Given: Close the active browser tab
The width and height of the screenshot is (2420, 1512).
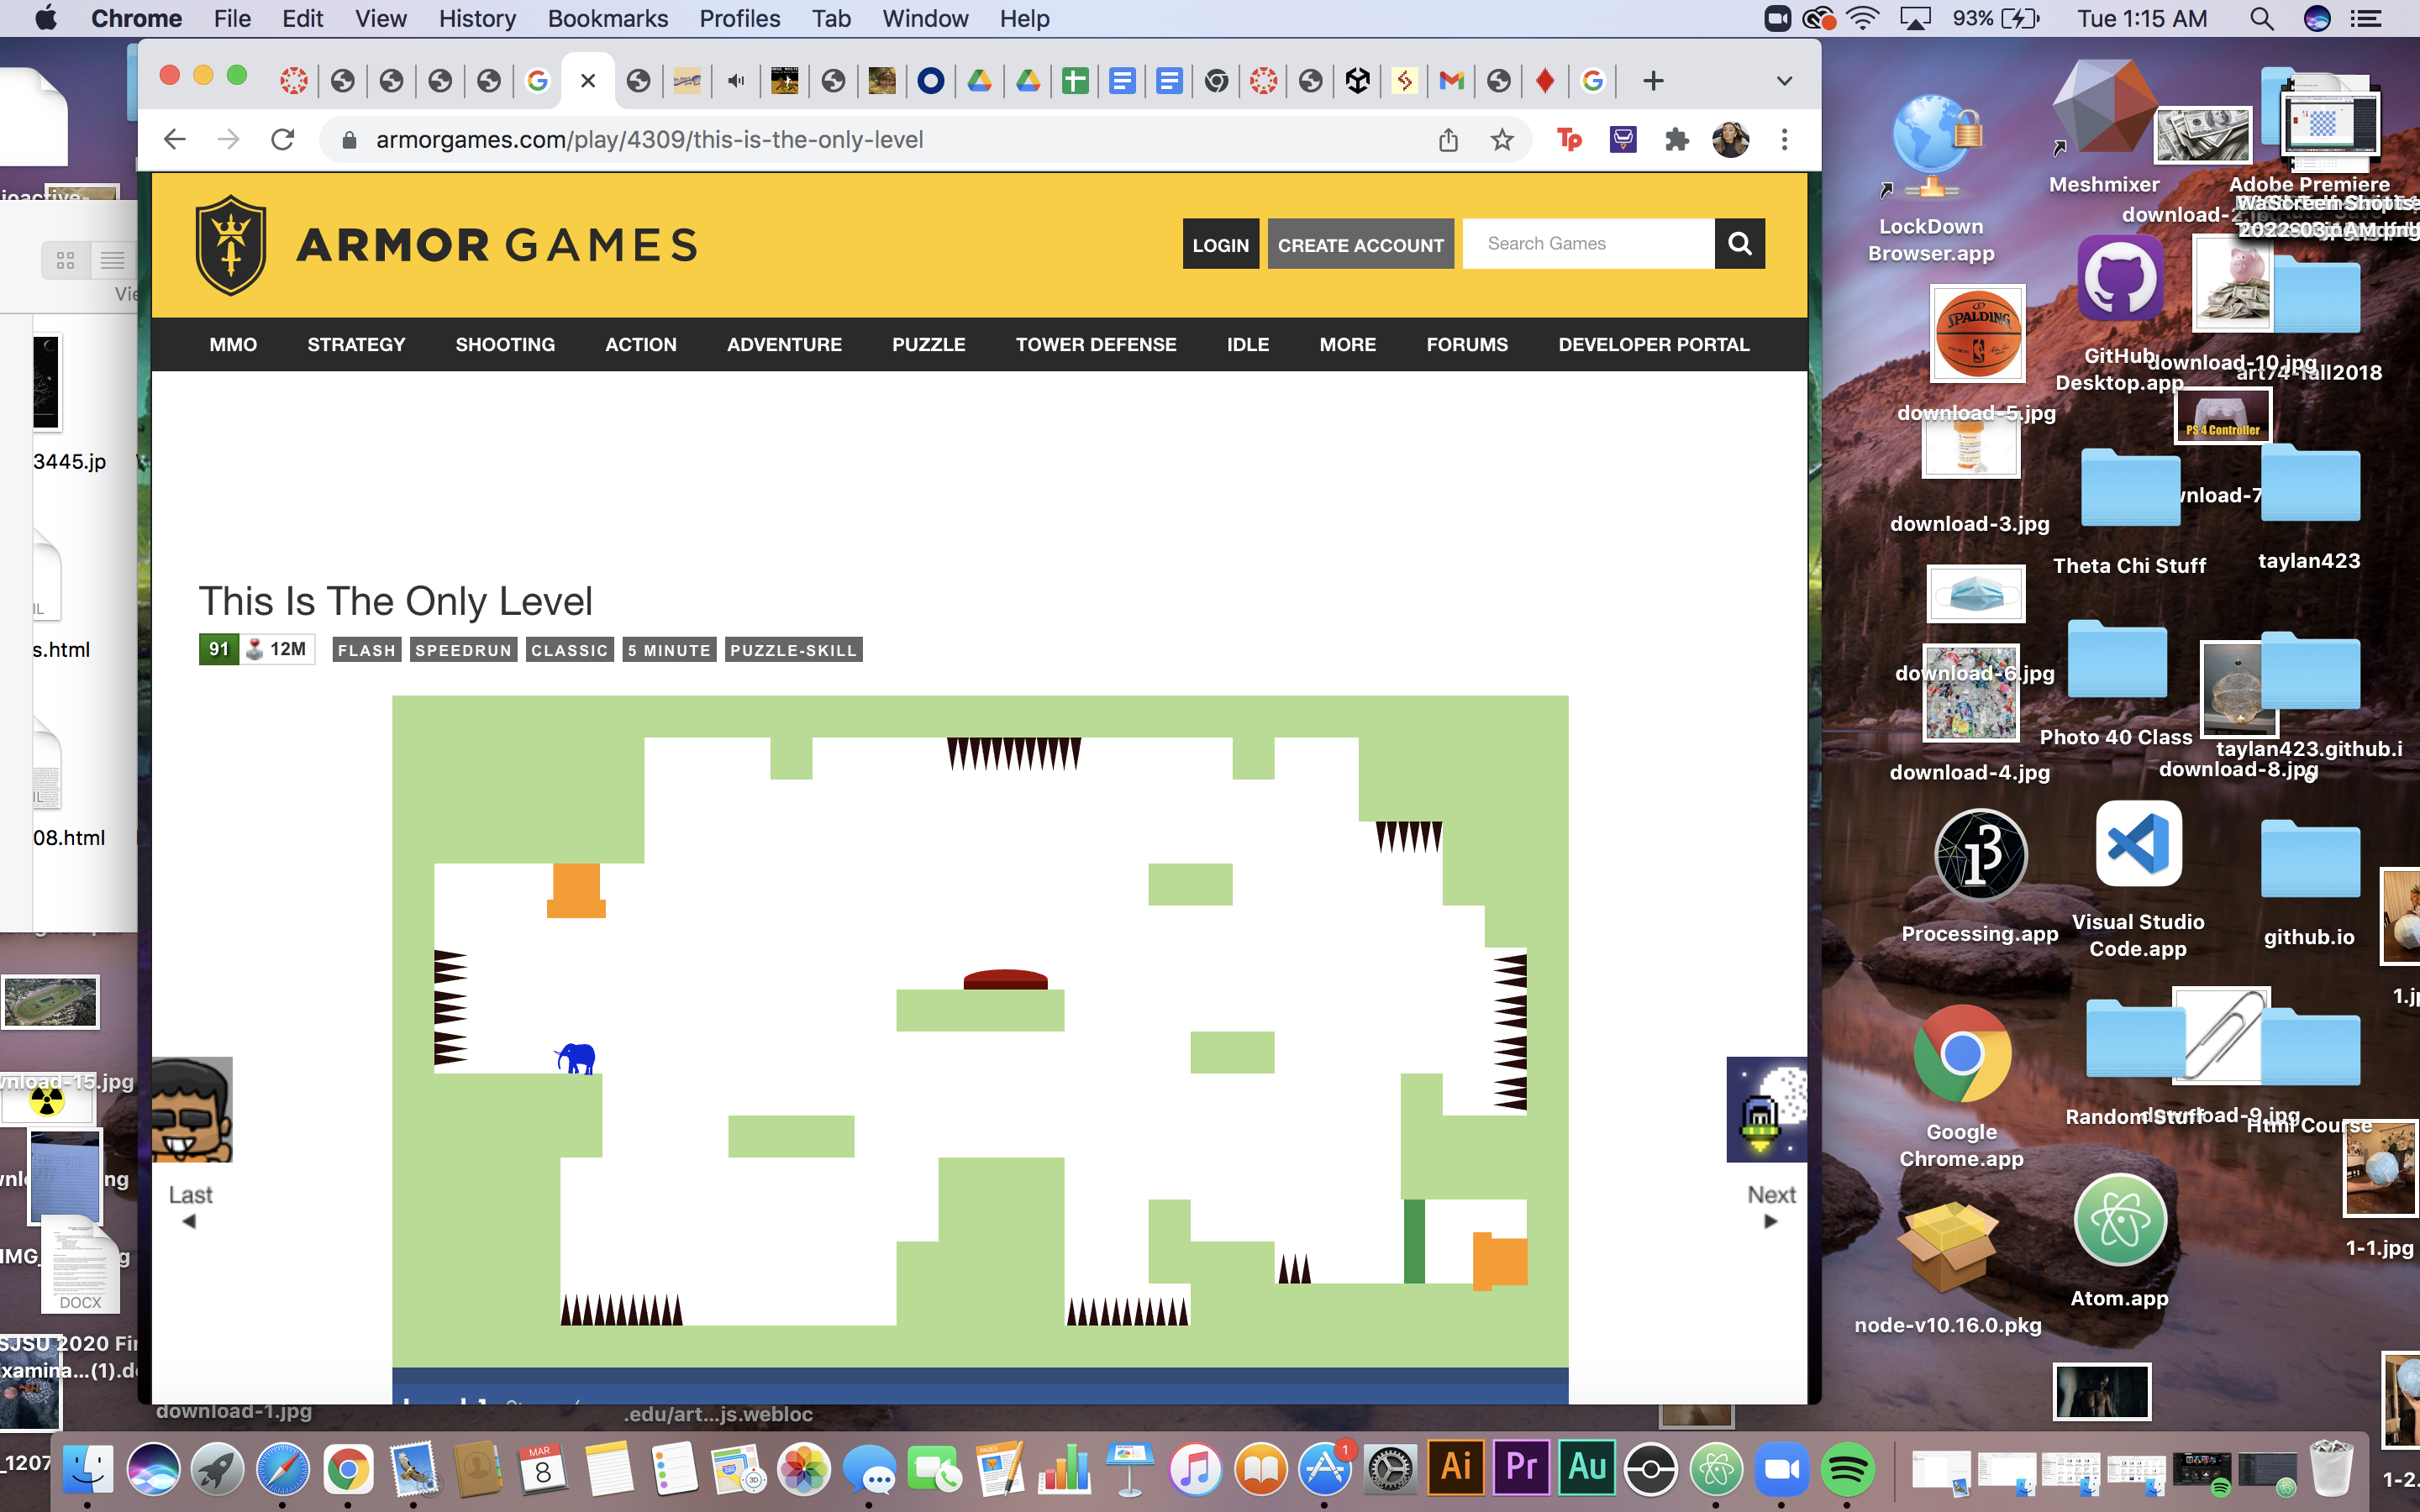Looking at the screenshot, I should (x=588, y=81).
